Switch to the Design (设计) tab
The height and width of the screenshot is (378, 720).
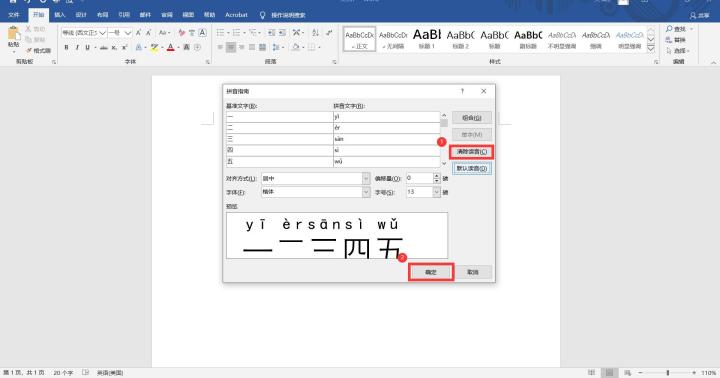coord(81,15)
